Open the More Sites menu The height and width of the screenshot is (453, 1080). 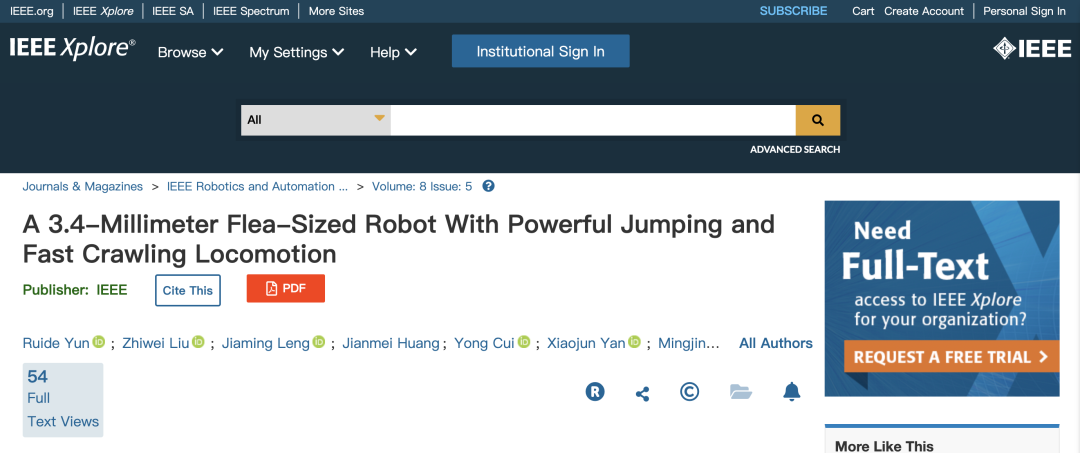point(336,11)
